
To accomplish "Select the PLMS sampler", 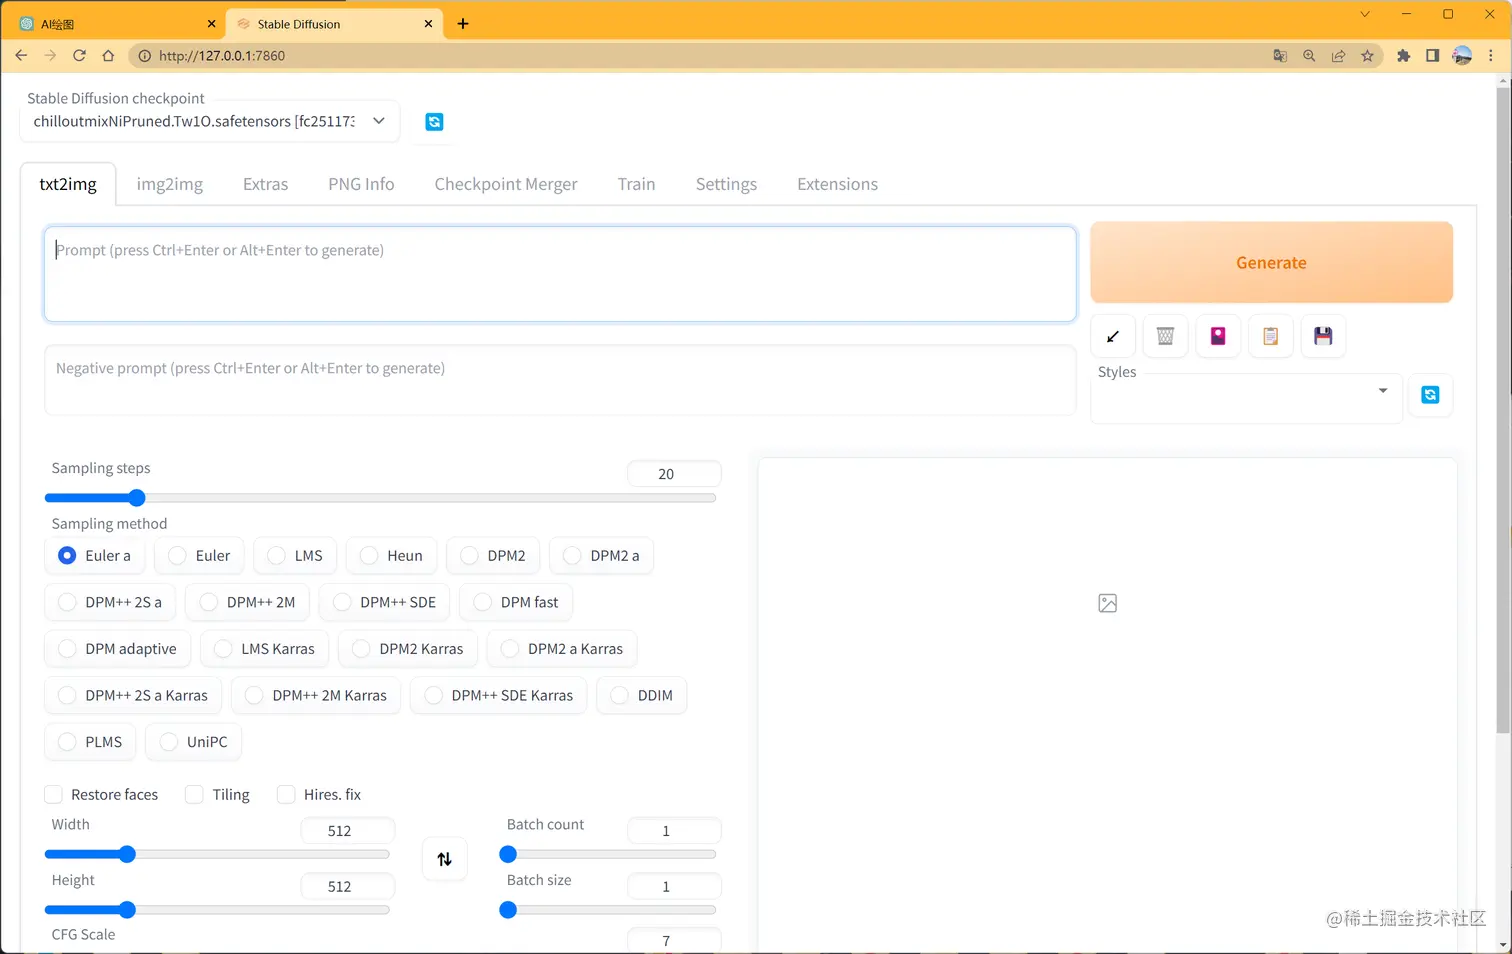I will (90, 742).
